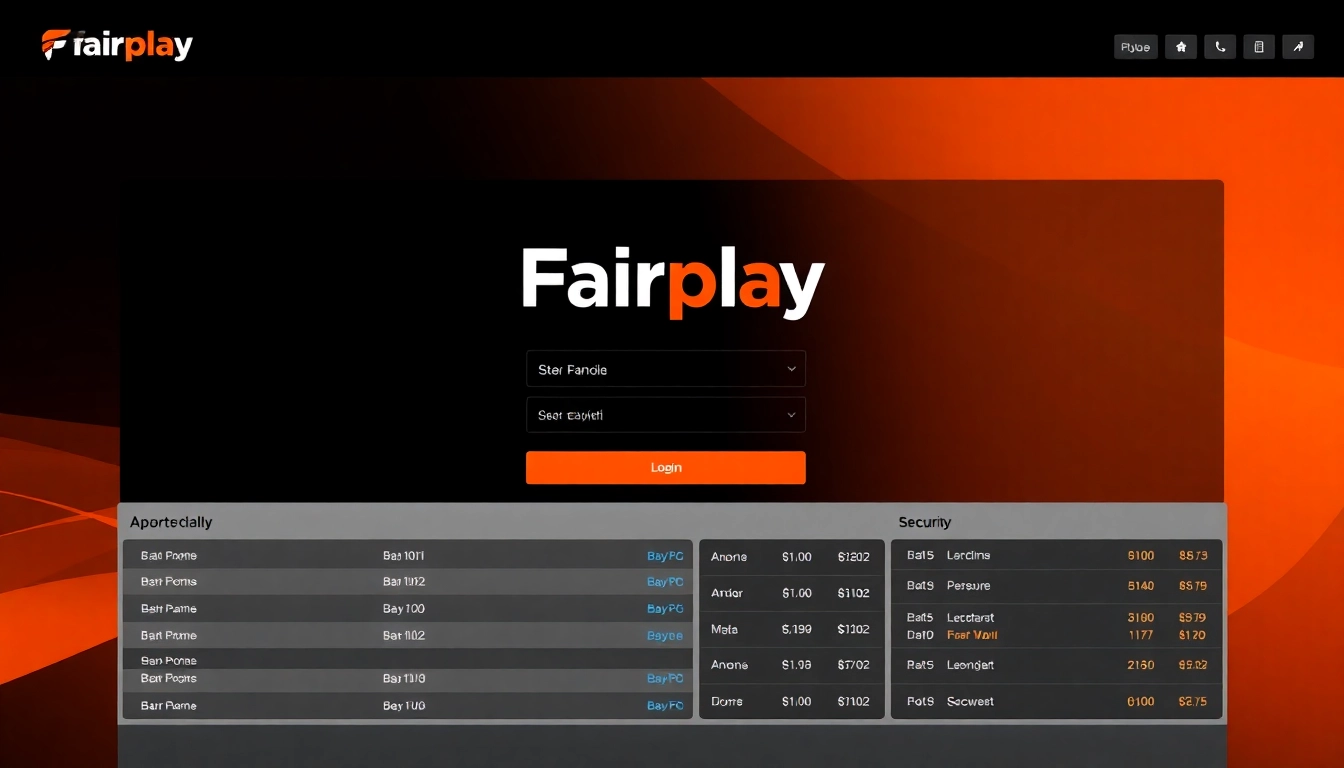Select the "Lectarat" entry
The width and height of the screenshot is (1344, 768).
(970, 618)
